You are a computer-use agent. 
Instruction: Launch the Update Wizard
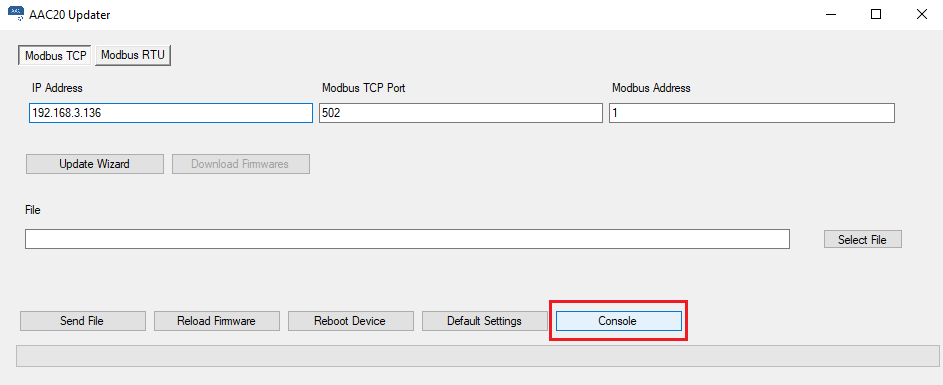[x=94, y=164]
